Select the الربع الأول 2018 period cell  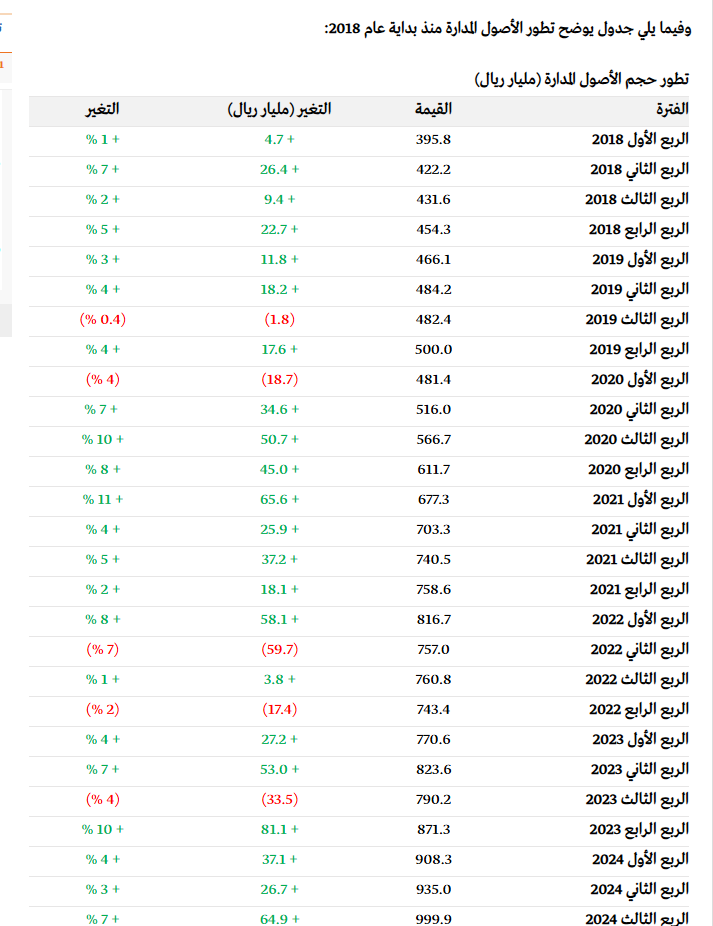pos(641,140)
